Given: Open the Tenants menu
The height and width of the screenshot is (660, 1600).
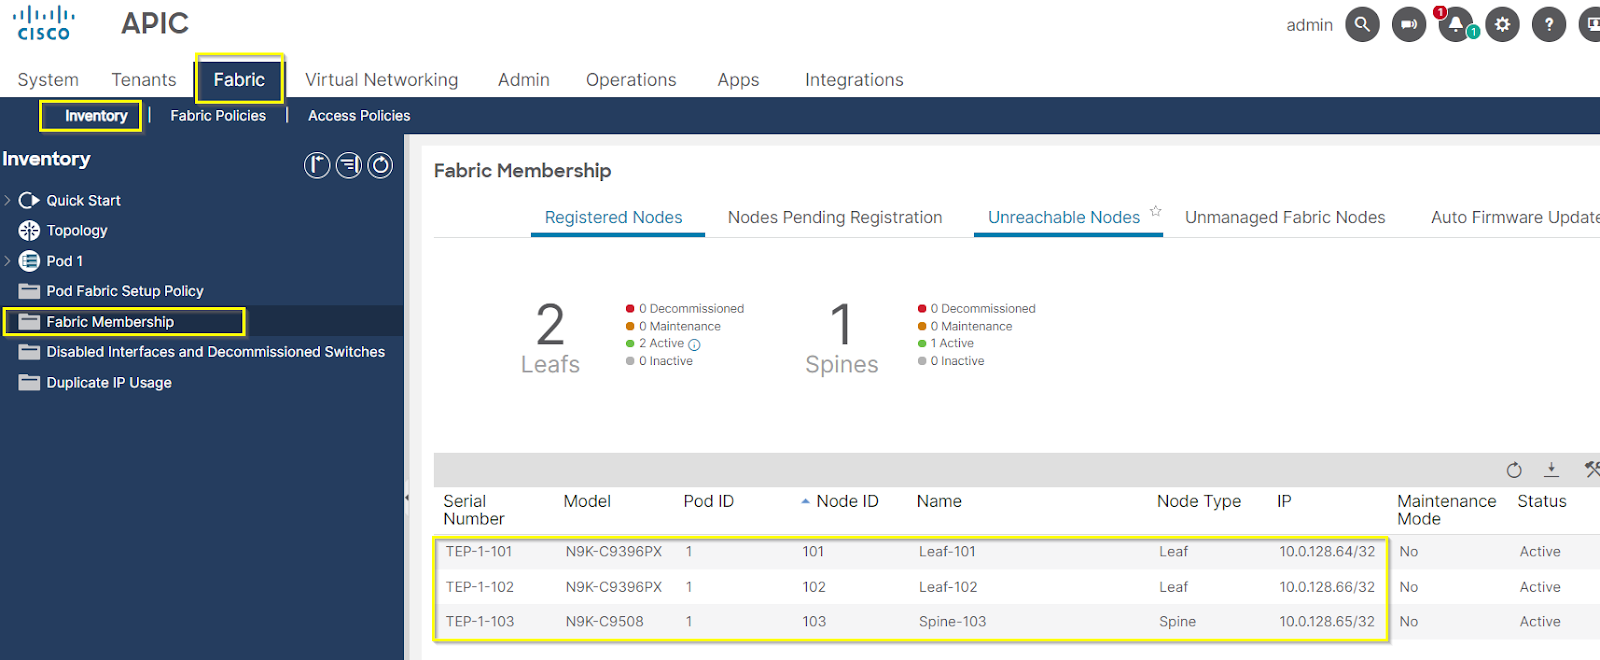Looking at the screenshot, I should coord(144,80).
